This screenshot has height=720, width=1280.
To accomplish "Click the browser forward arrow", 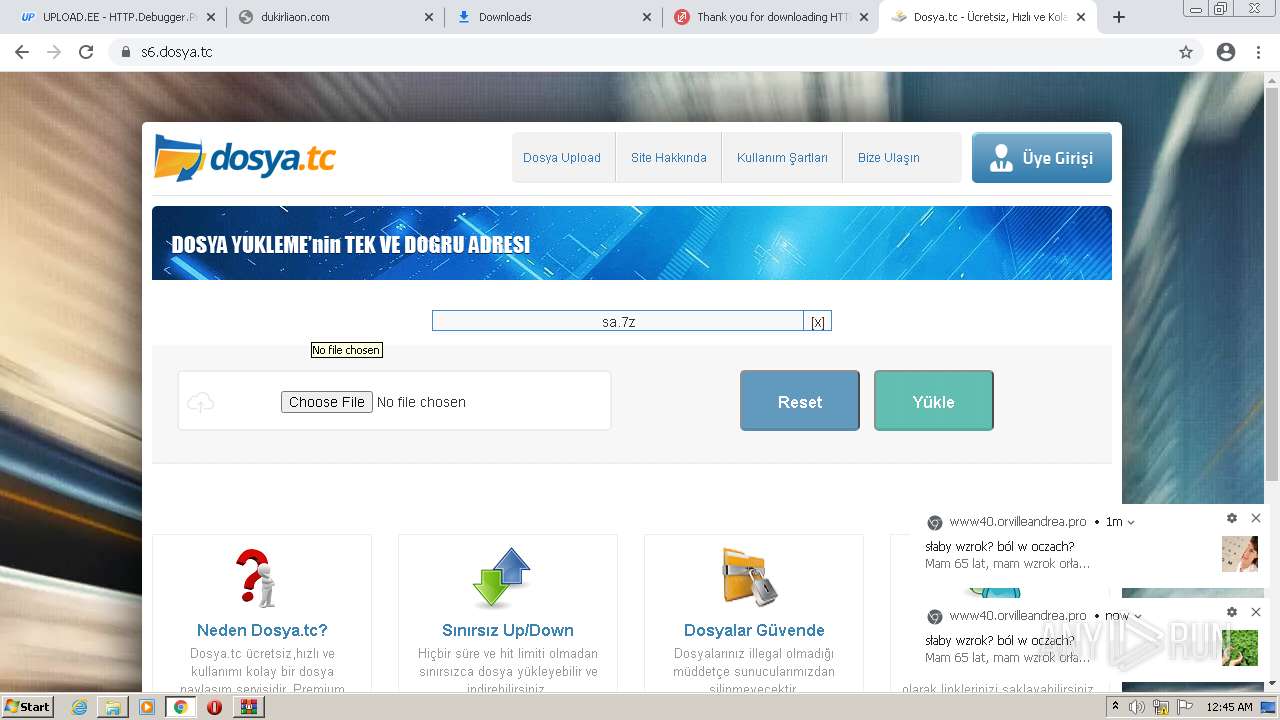I will click(54, 52).
